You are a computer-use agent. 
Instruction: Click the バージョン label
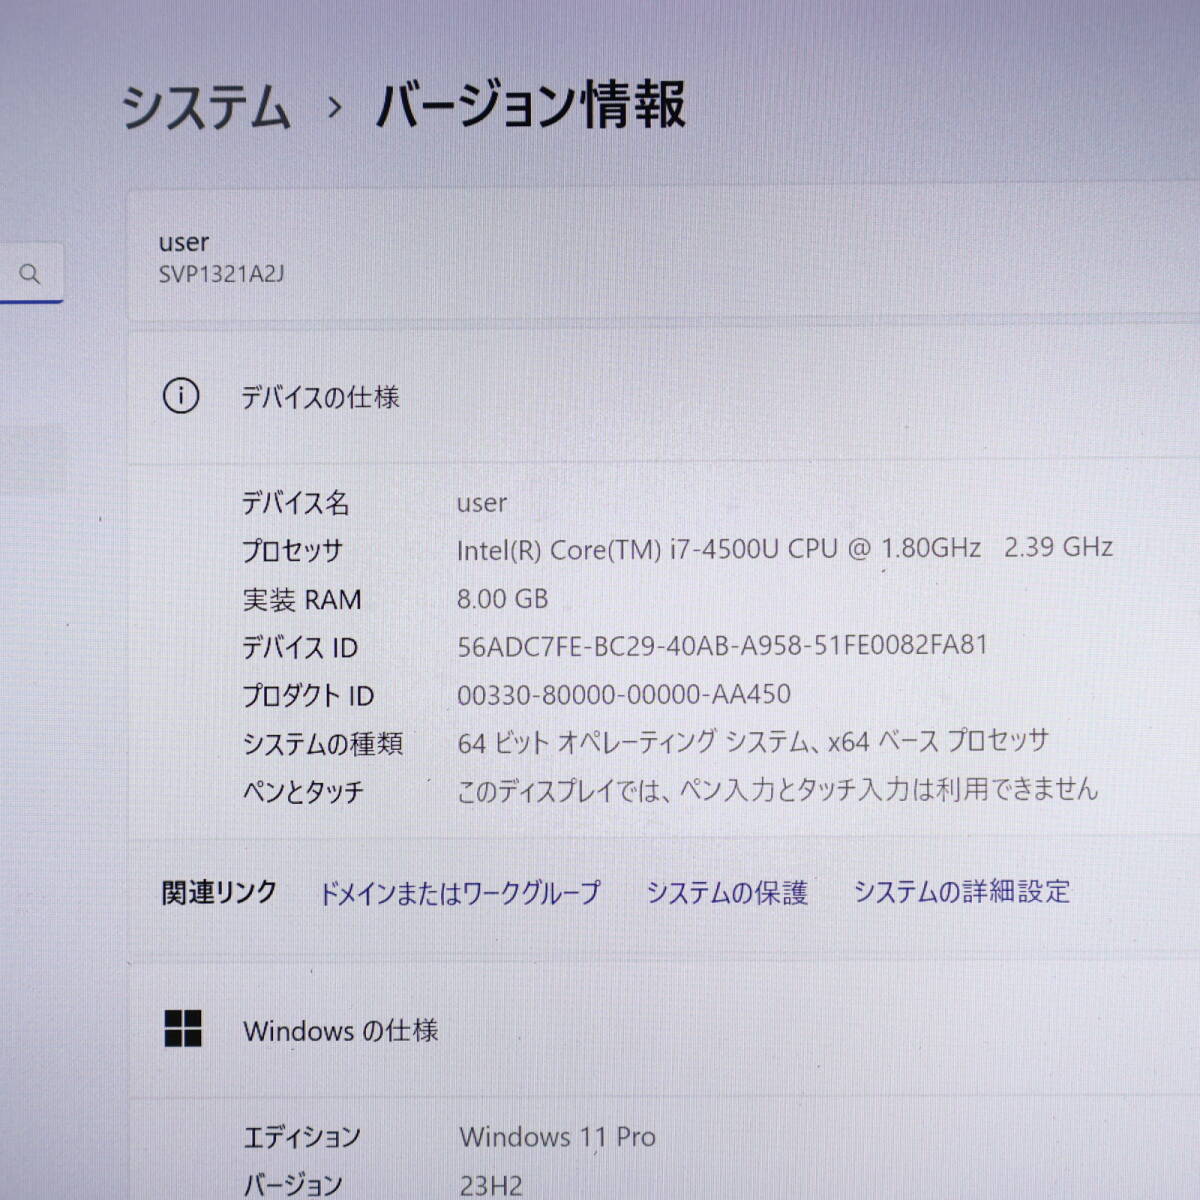coord(293,1185)
